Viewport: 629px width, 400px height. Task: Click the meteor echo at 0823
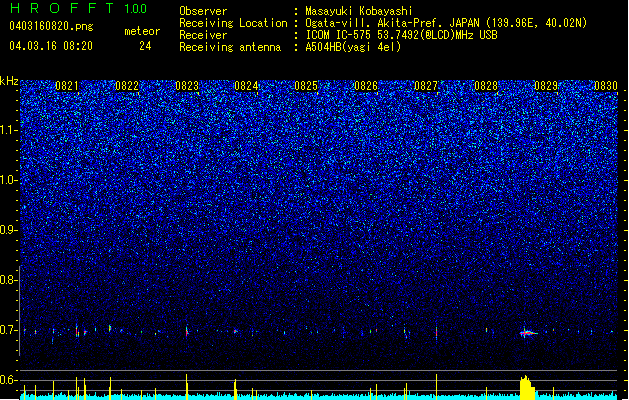click(x=187, y=331)
